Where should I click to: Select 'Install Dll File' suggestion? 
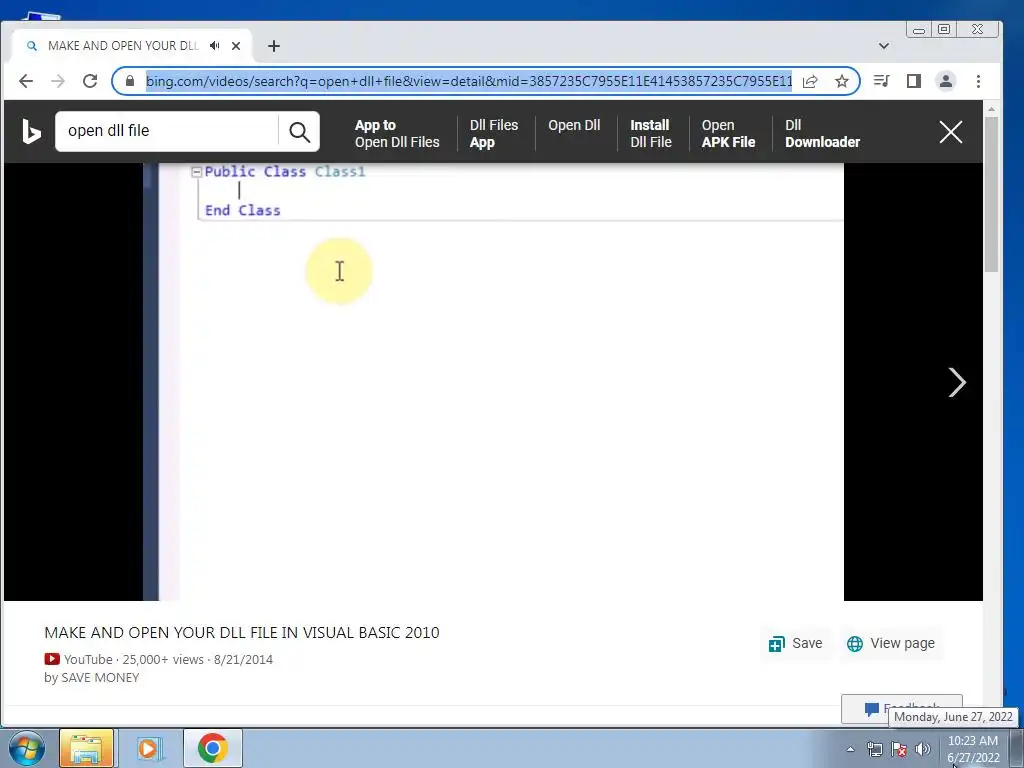click(650, 133)
